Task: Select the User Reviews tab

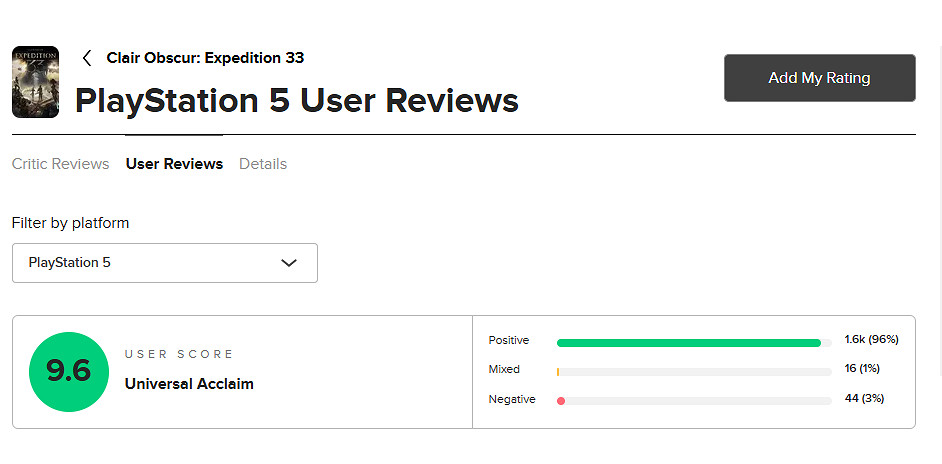Action: pos(174,164)
